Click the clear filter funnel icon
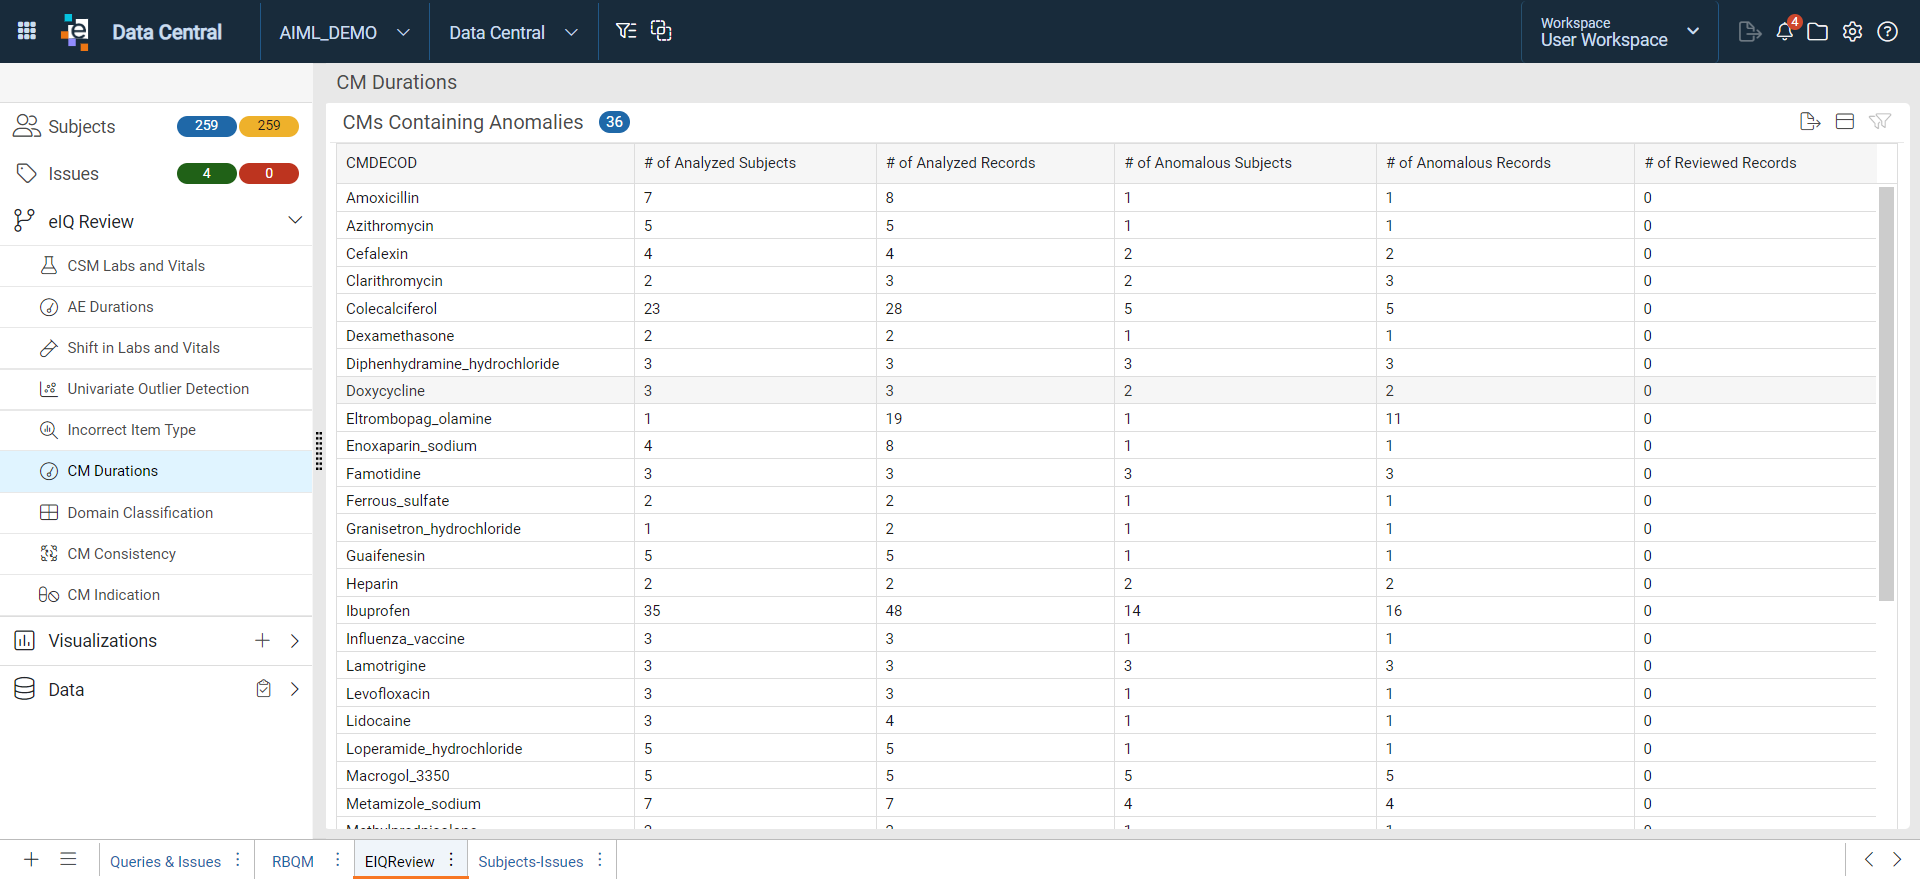The width and height of the screenshot is (1920, 879). click(1880, 121)
